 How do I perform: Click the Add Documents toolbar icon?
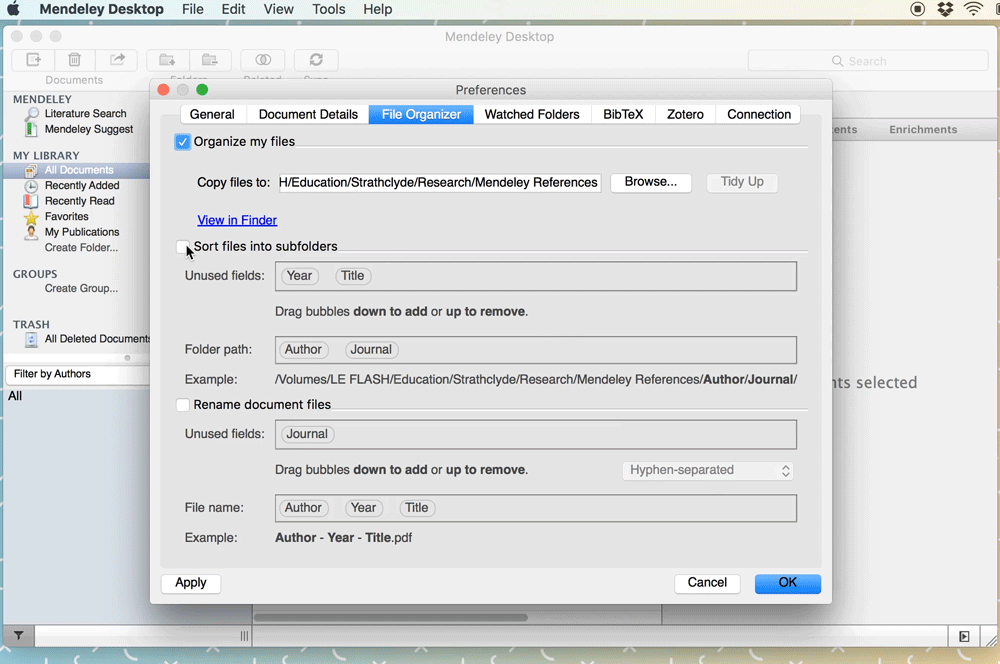tap(33, 60)
